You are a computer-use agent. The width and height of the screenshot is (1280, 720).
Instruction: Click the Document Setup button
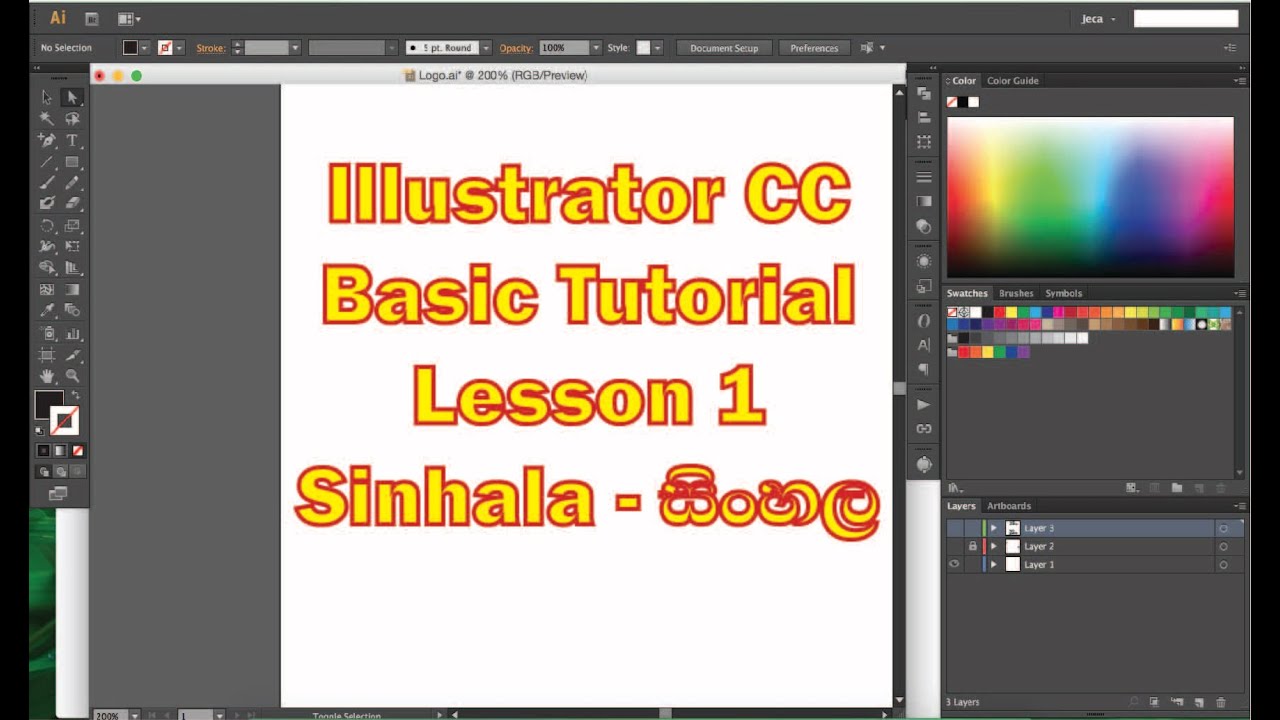724,48
